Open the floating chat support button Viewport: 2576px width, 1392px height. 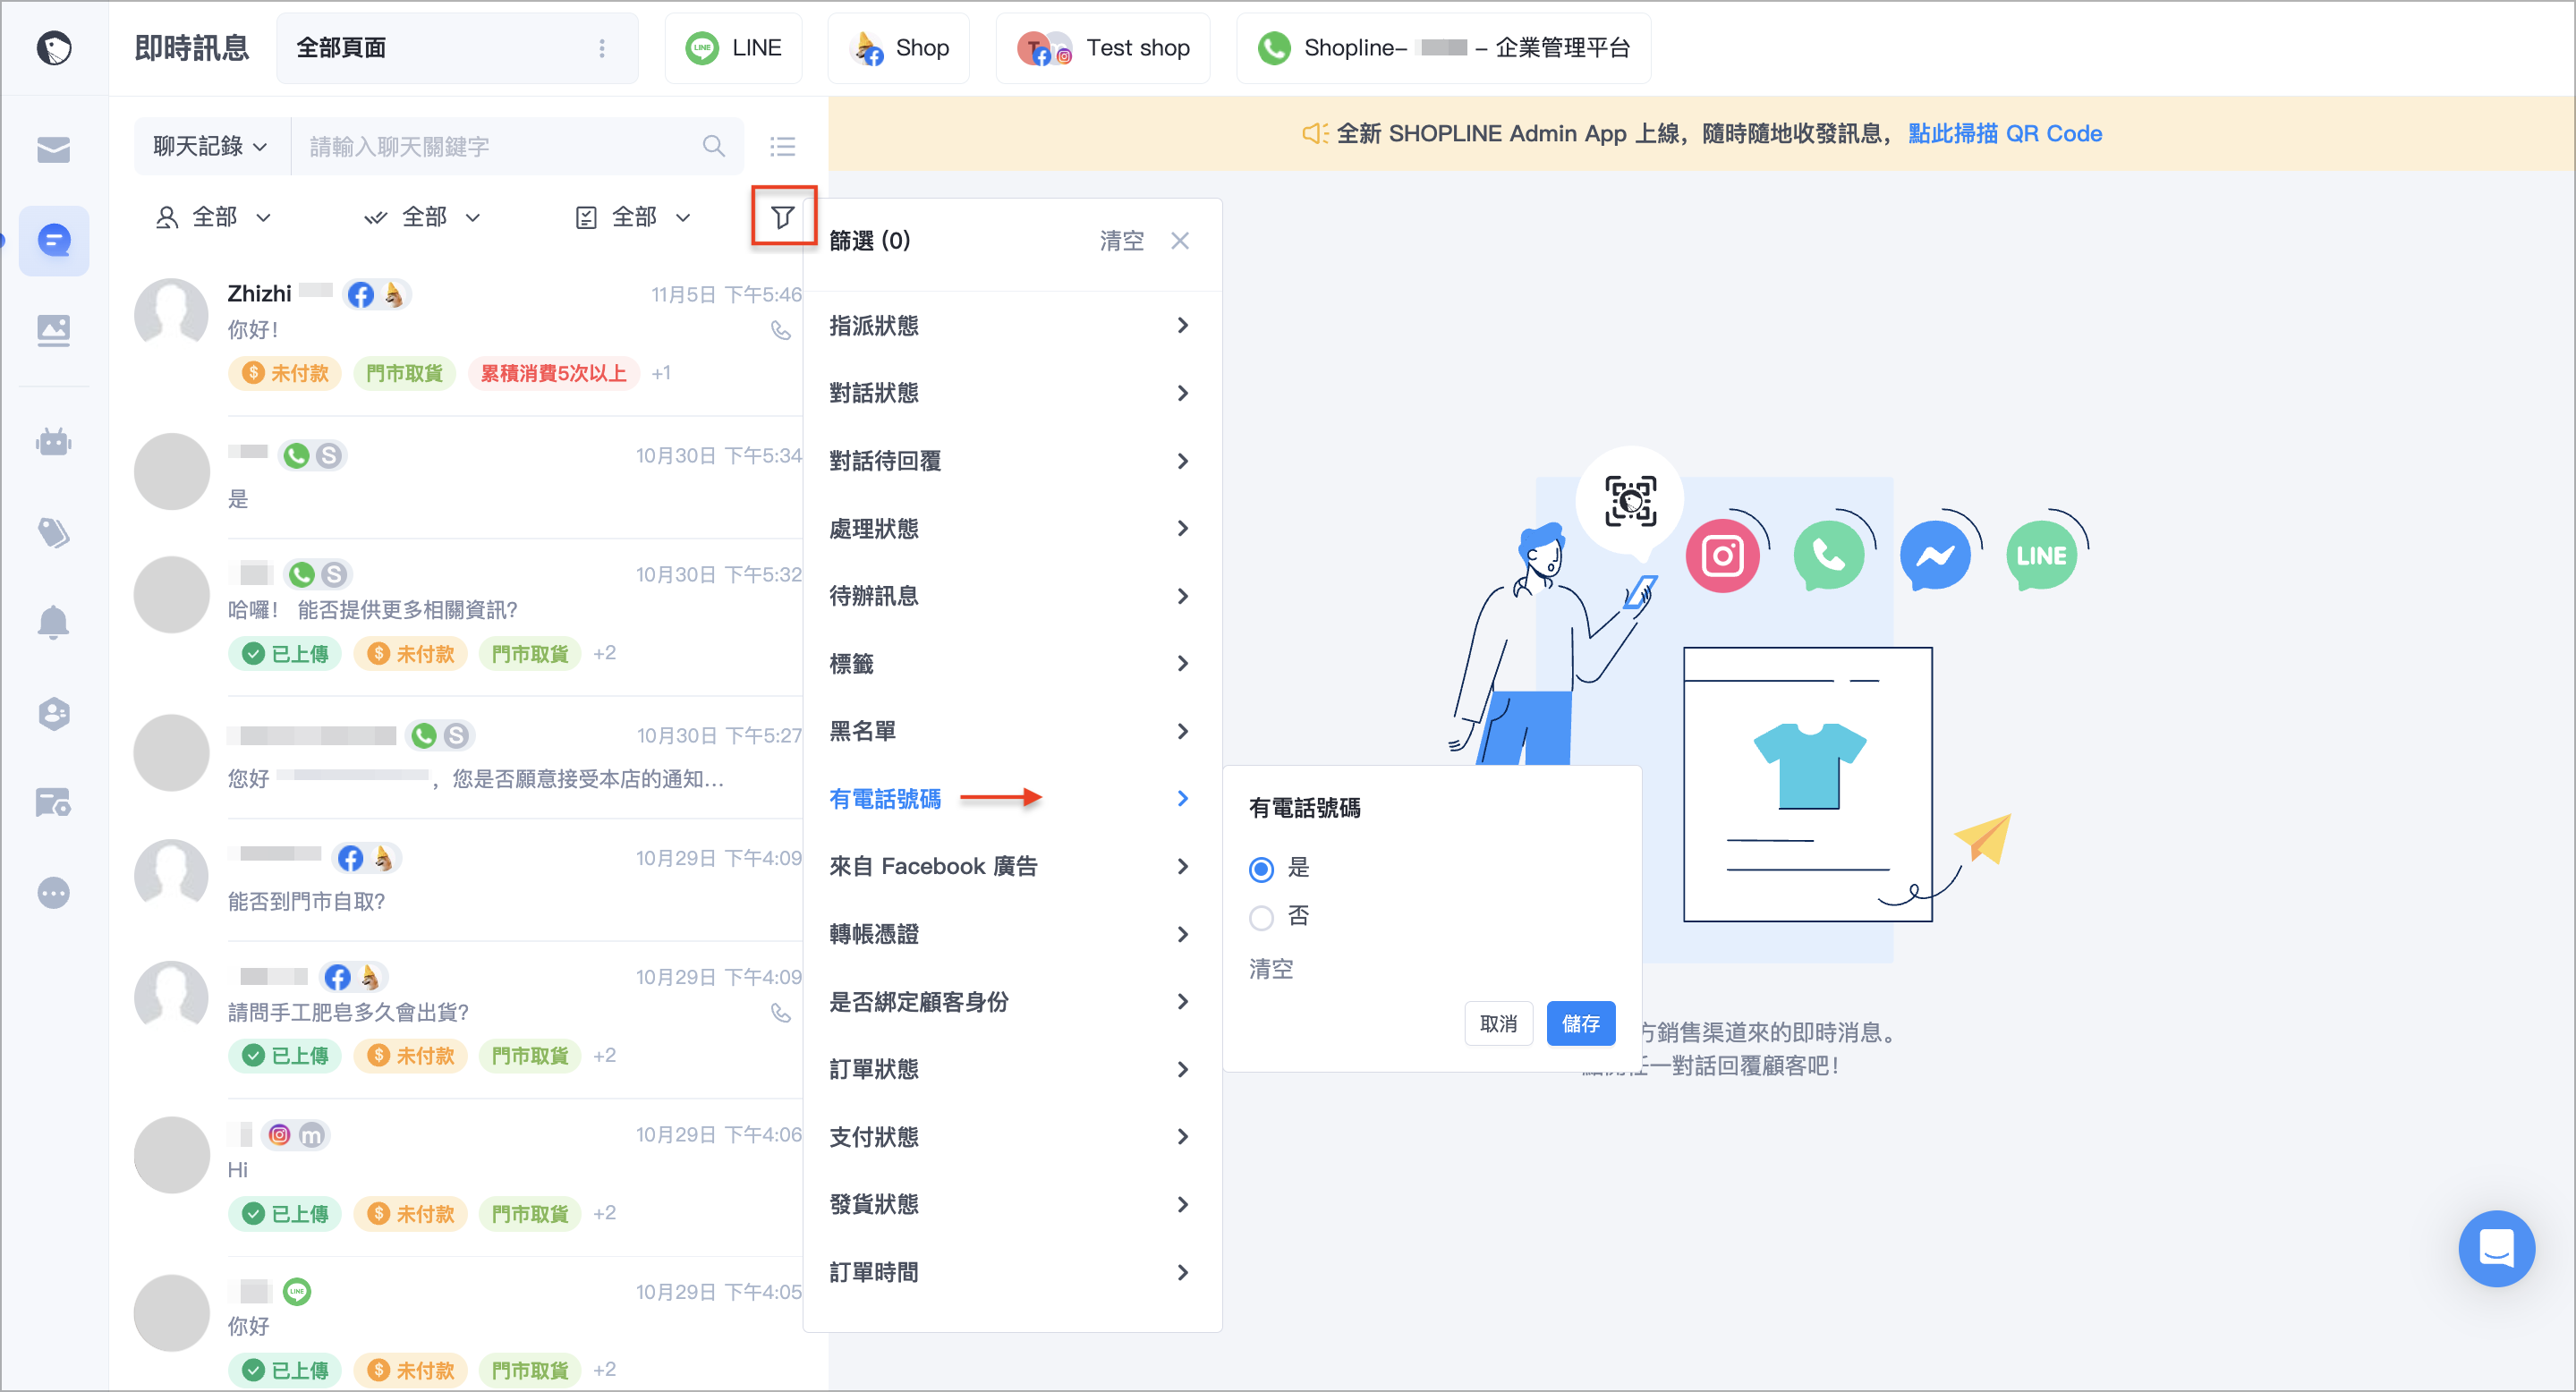point(2496,1249)
